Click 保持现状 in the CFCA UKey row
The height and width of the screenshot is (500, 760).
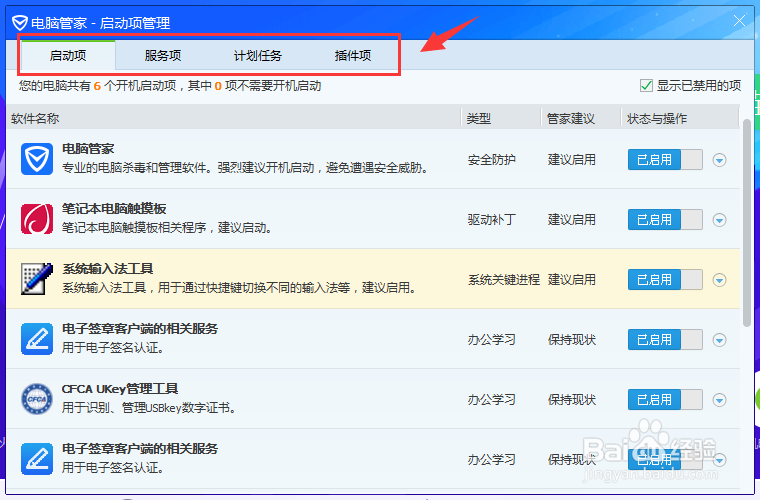(572, 400)
